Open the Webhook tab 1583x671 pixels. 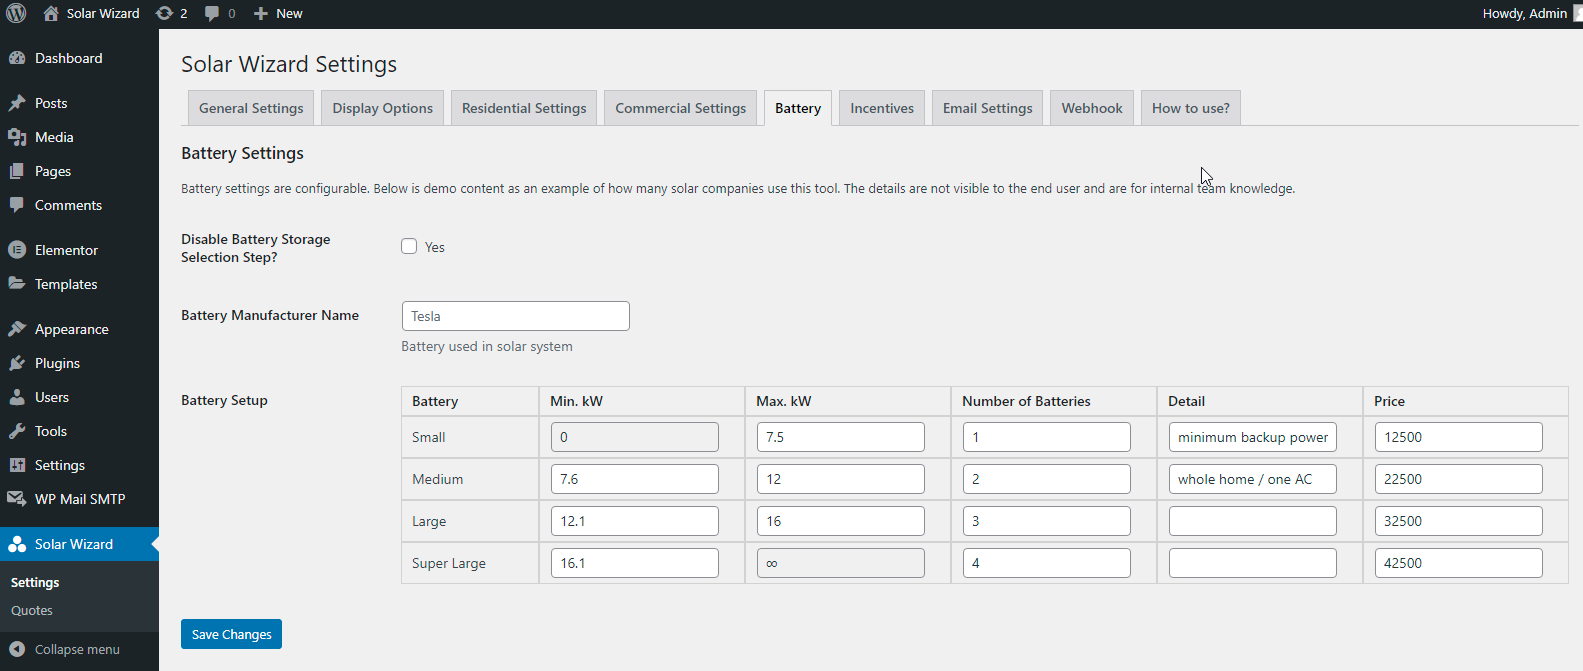click(1091, 108)
